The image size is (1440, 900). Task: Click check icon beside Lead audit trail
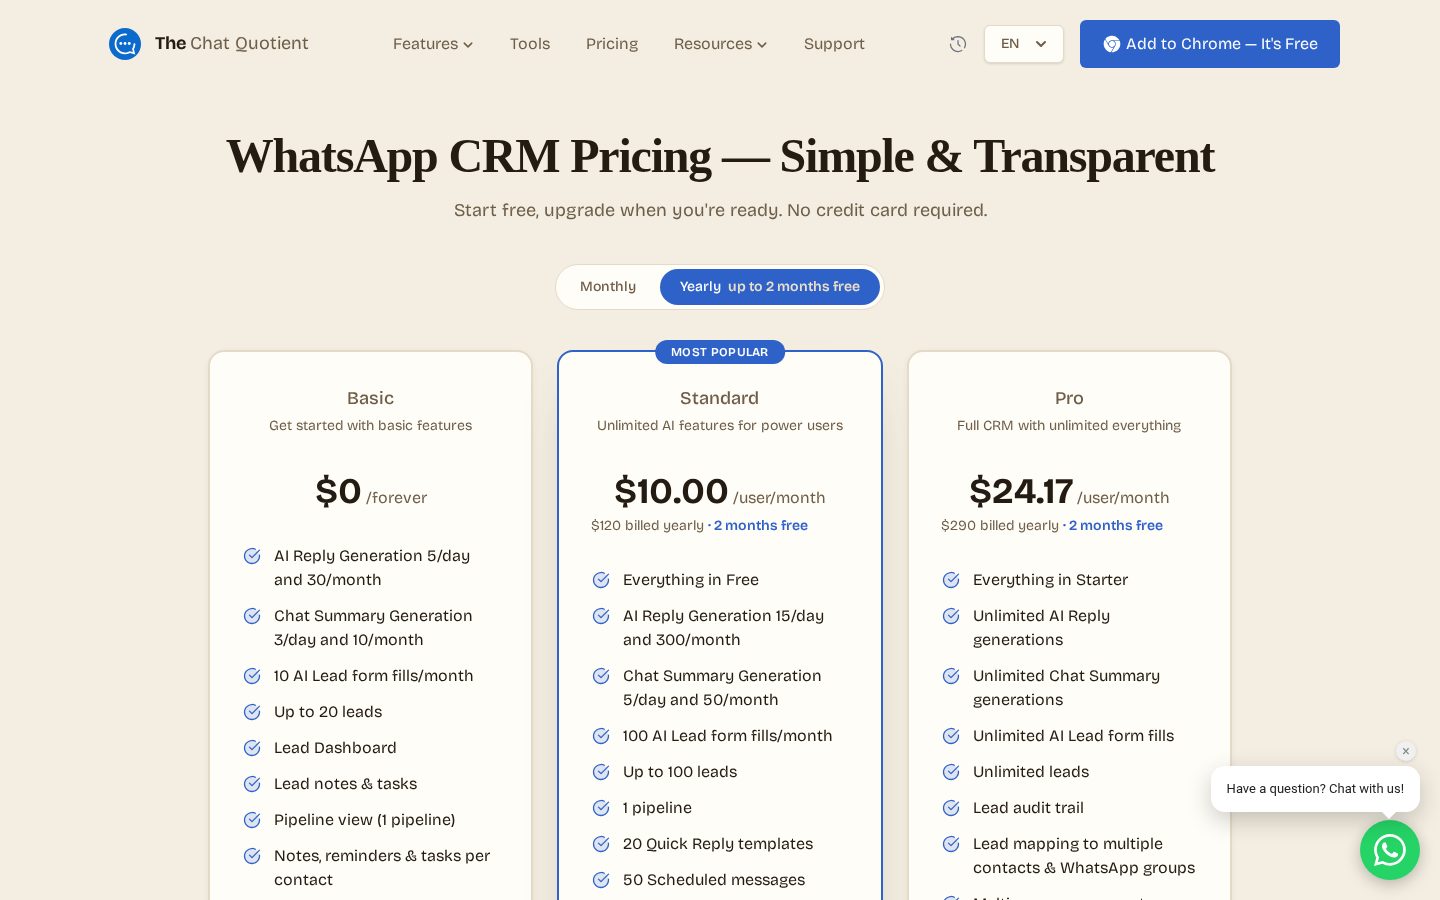tap(951, 808)
